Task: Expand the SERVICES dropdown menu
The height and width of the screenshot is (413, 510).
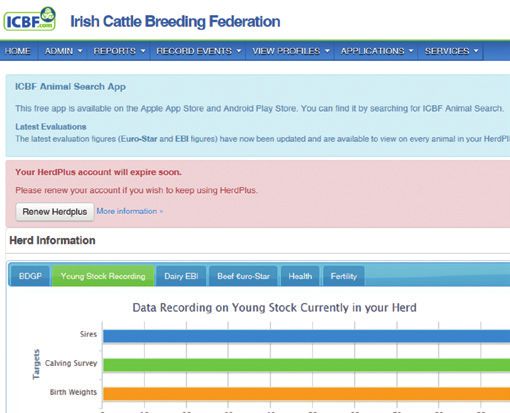Action: (451, 51)
